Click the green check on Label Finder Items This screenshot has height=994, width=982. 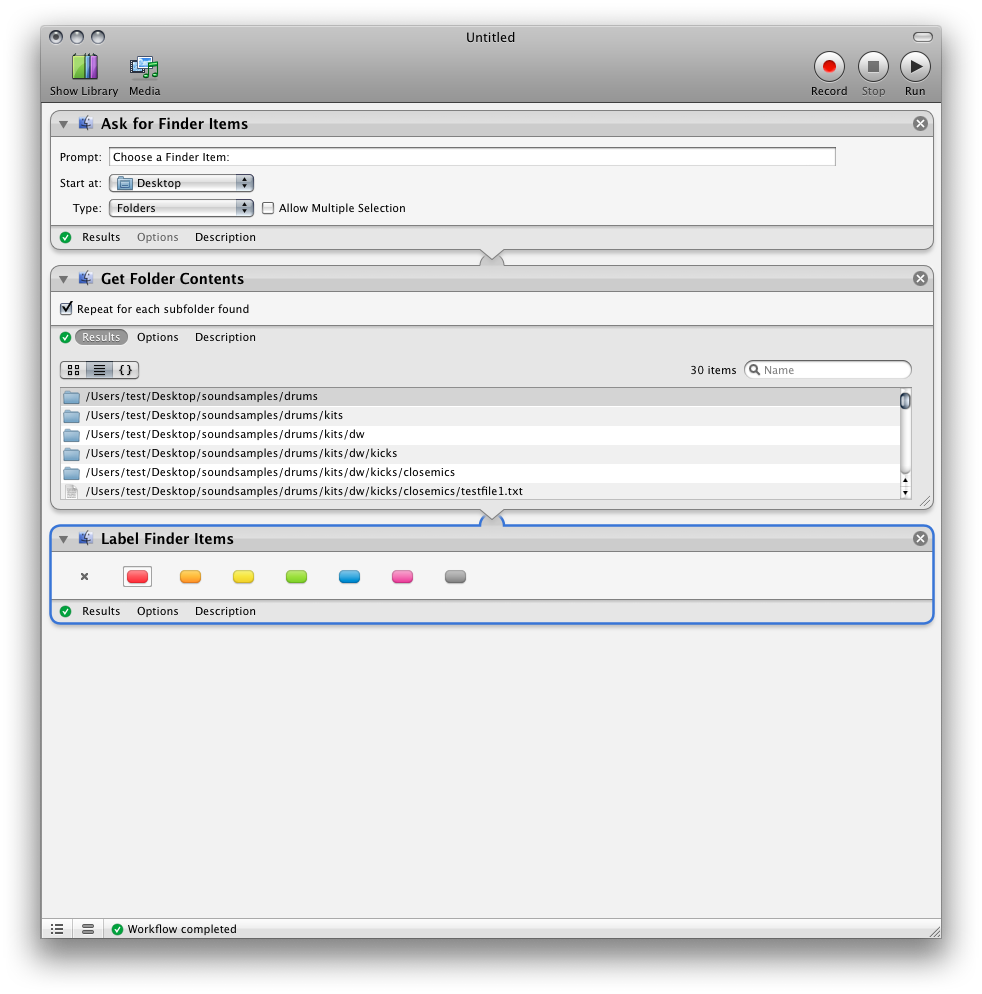coord(65,612)
